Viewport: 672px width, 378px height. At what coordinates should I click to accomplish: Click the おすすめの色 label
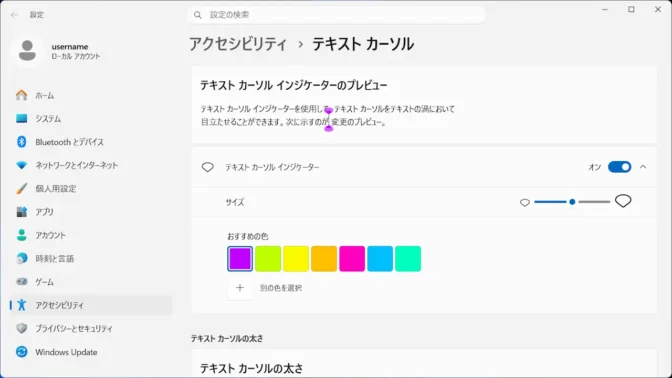coord(248,236)
